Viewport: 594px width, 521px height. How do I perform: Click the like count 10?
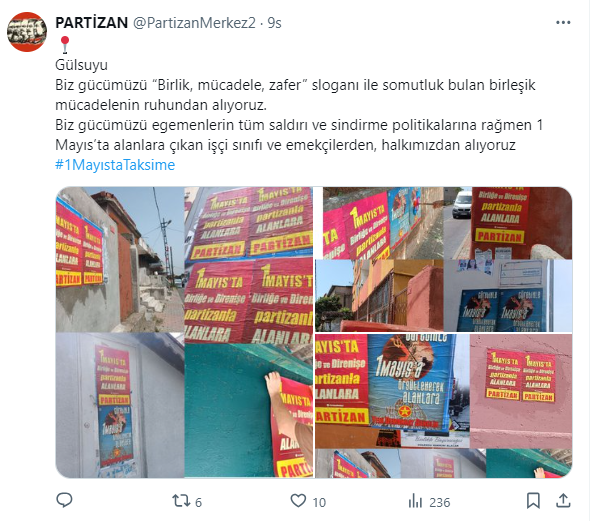click(319, 502)
